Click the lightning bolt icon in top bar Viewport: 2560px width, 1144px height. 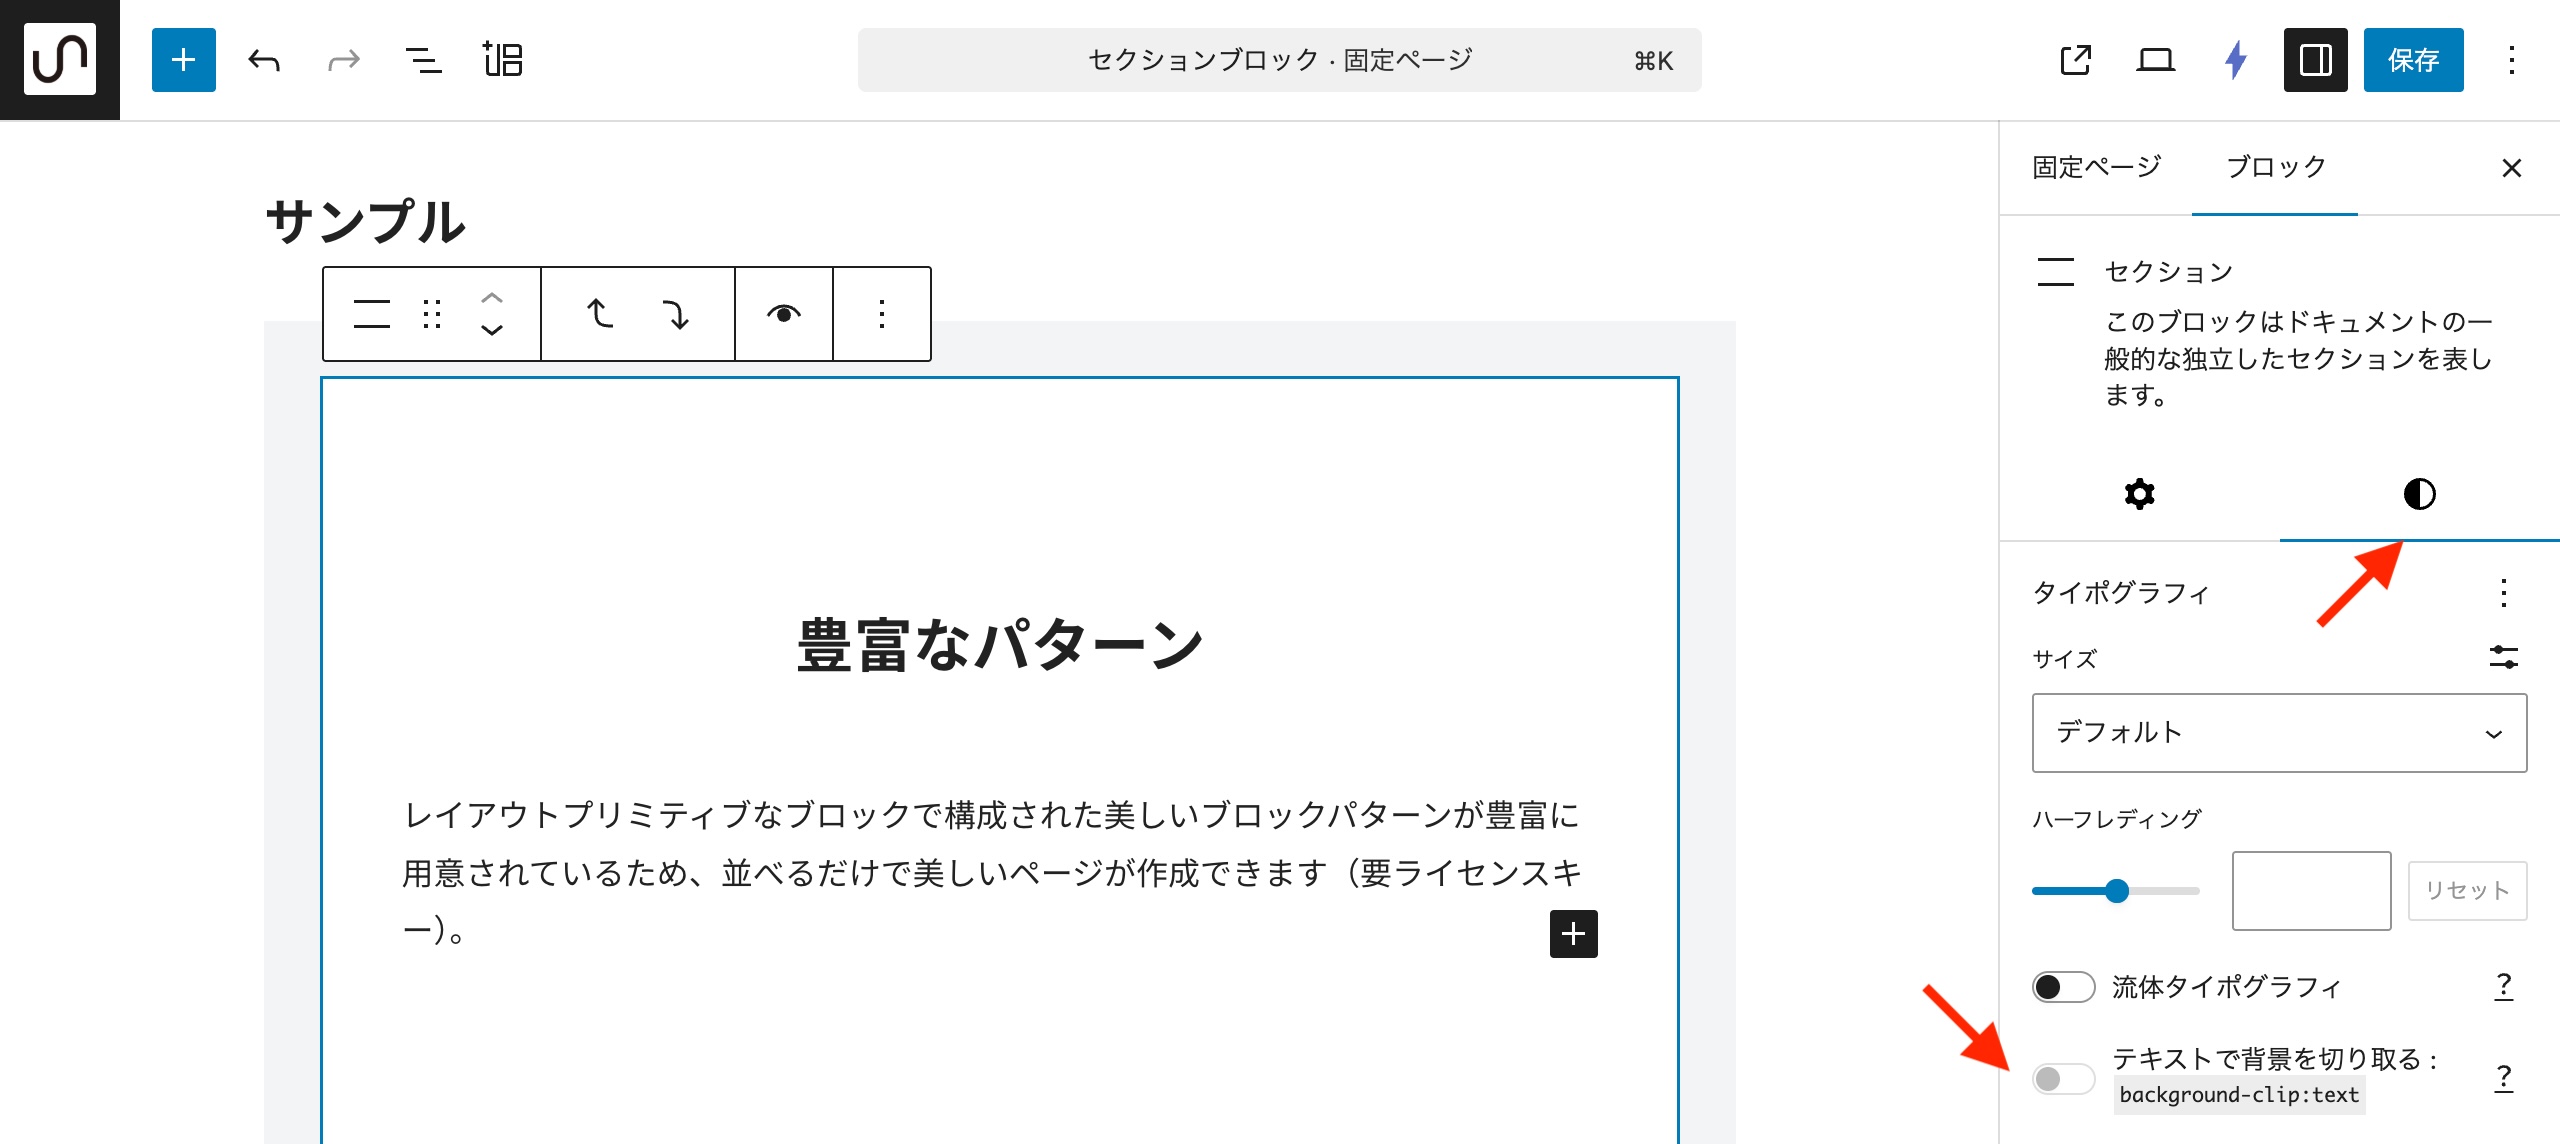(x=2236, y=60)
